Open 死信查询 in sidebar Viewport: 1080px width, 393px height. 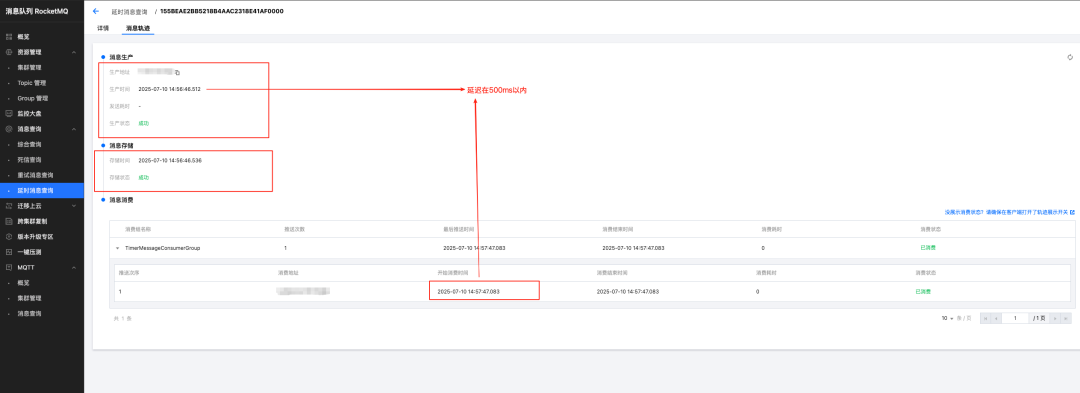pos(30,159)
